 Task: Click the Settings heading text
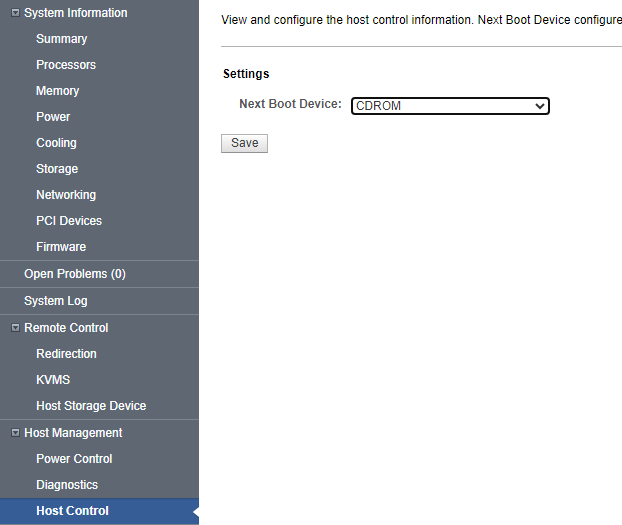(246, 74)
